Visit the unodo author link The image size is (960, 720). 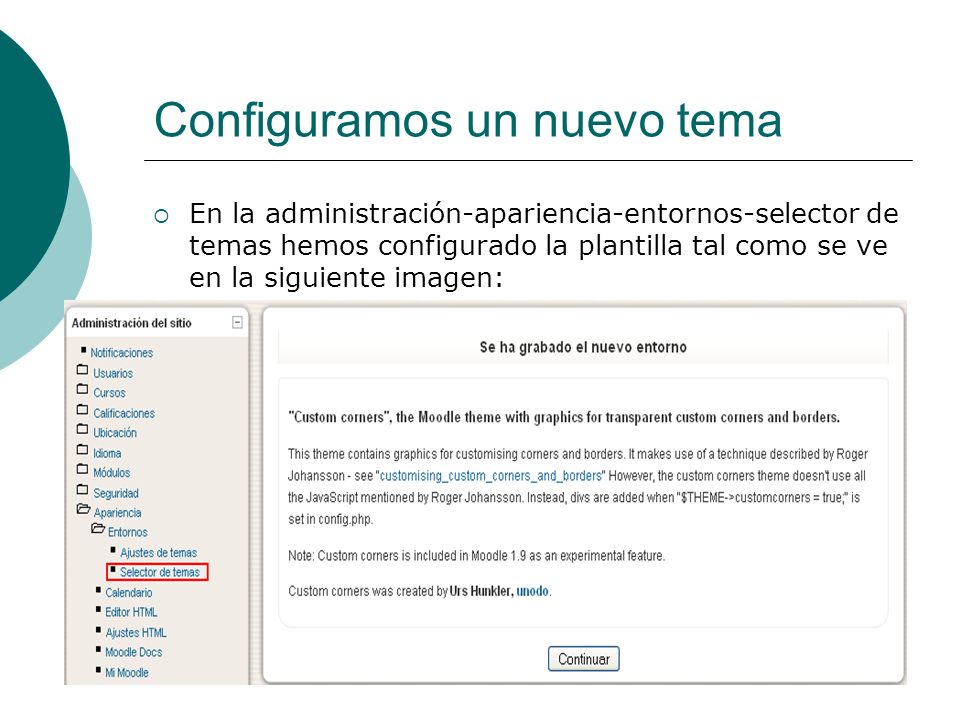532,591
